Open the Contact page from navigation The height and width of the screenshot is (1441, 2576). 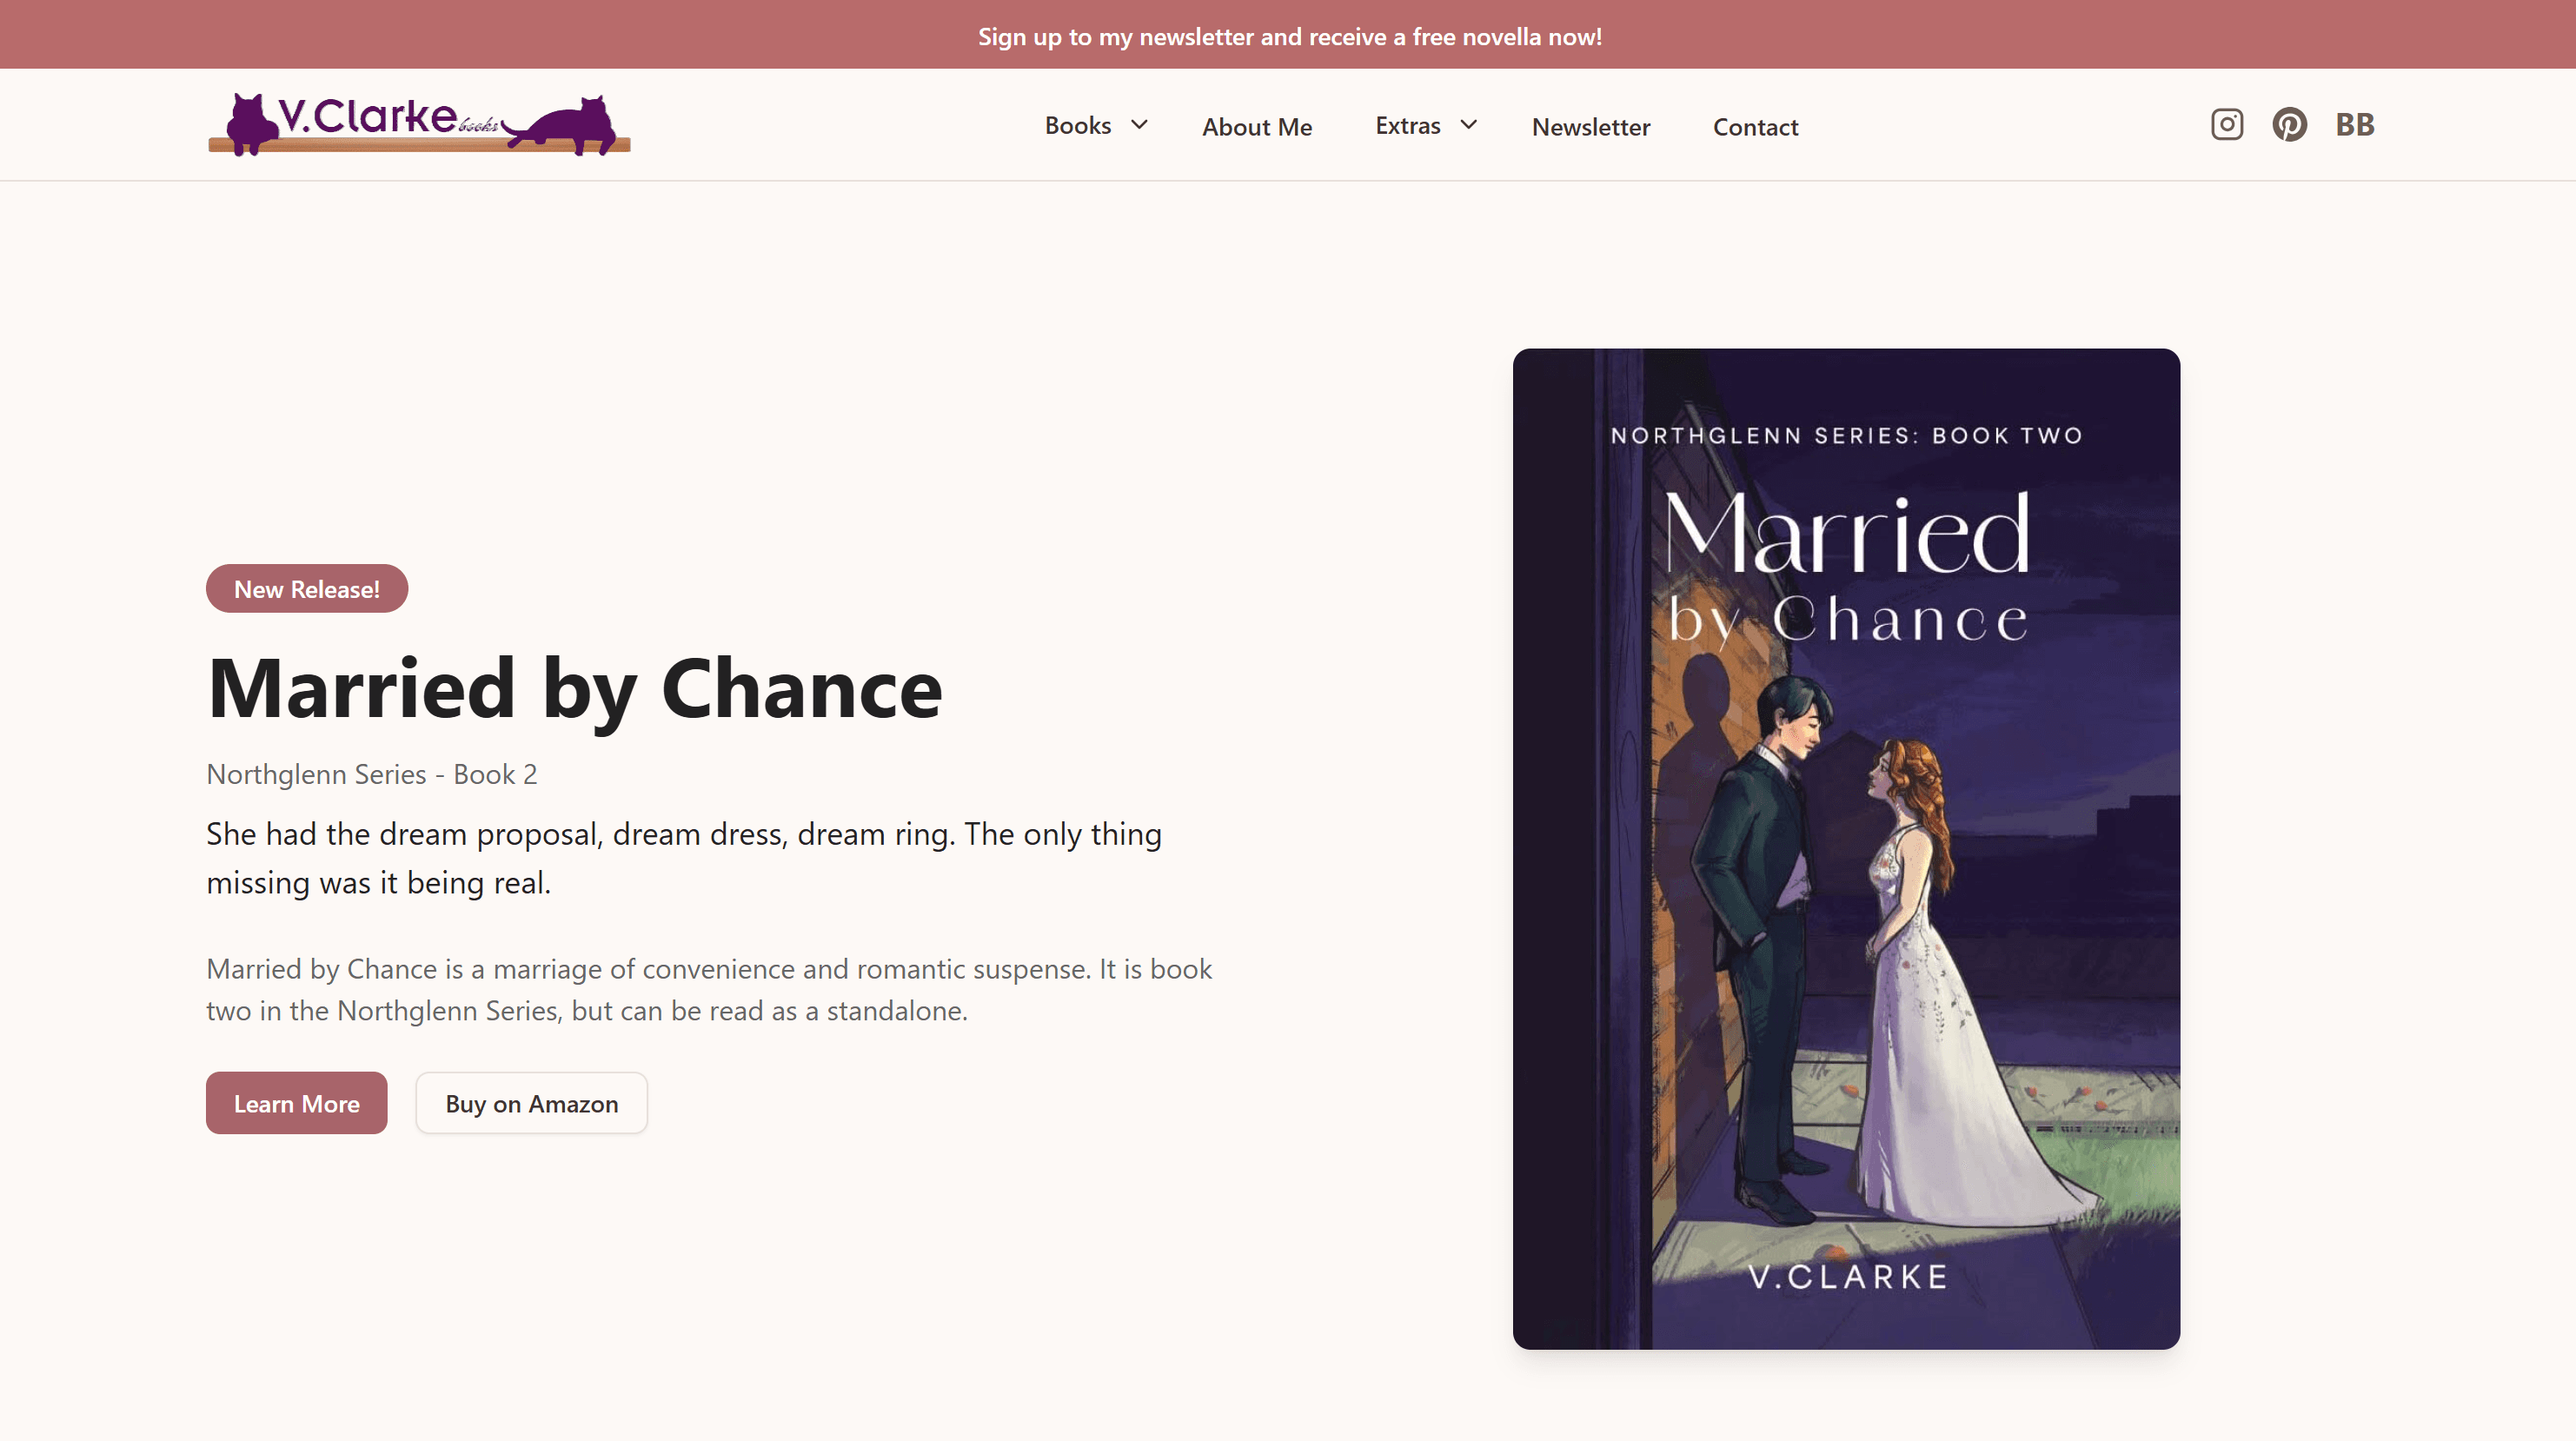[1755, 126]
